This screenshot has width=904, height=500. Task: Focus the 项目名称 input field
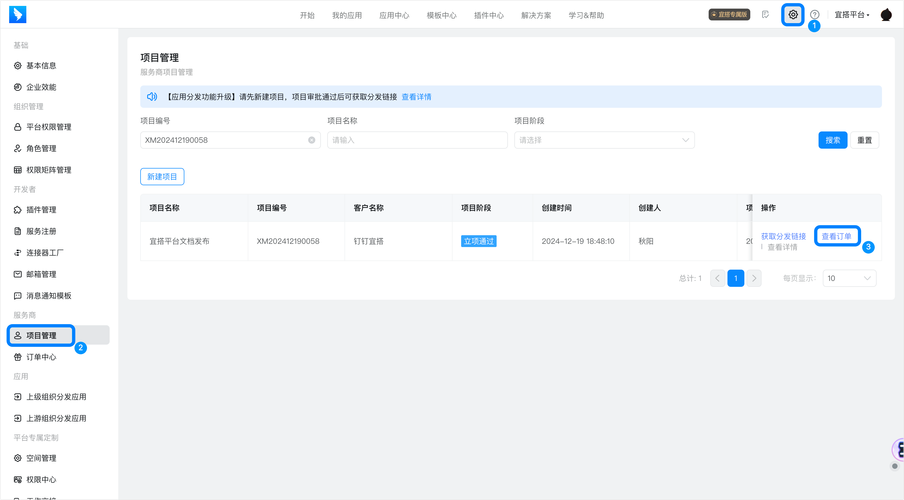[x=417, y=140]
